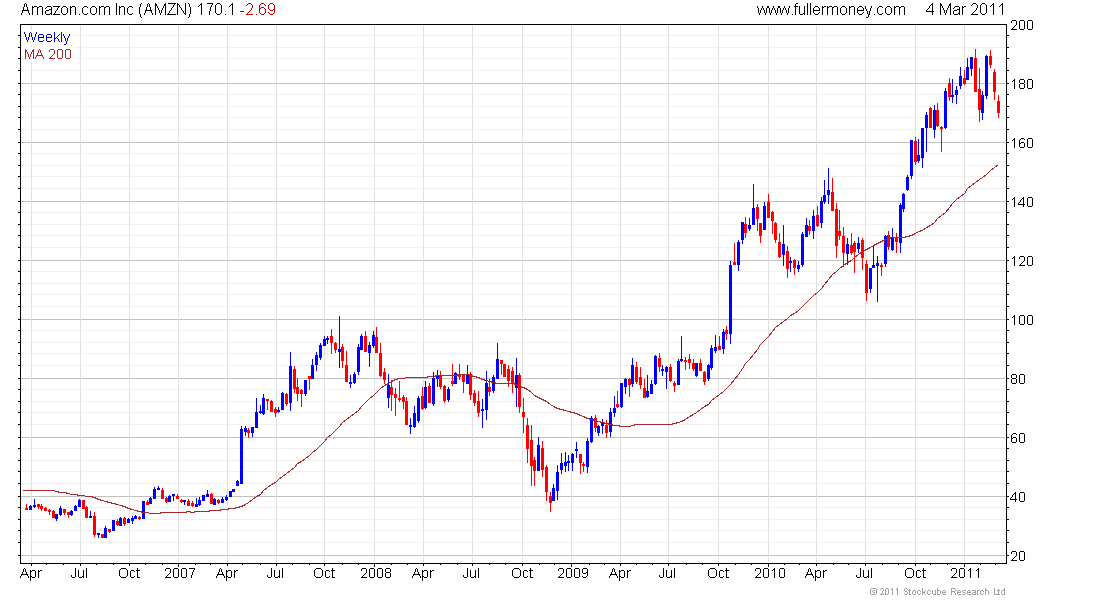Click the 160 price axis label
This screenshot has height=600, width=1100.
click(1021, 143)
